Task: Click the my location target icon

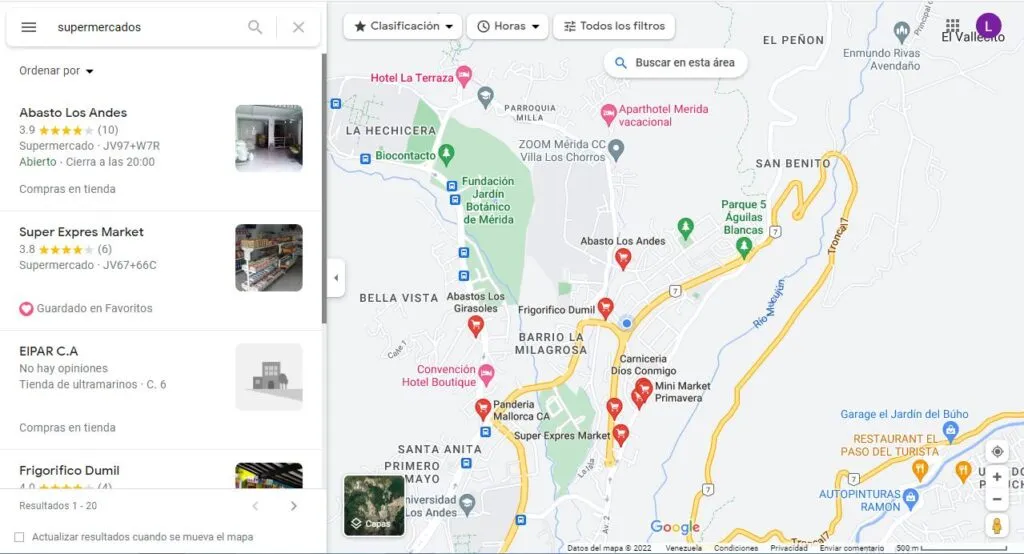Action: click(996, 452)
